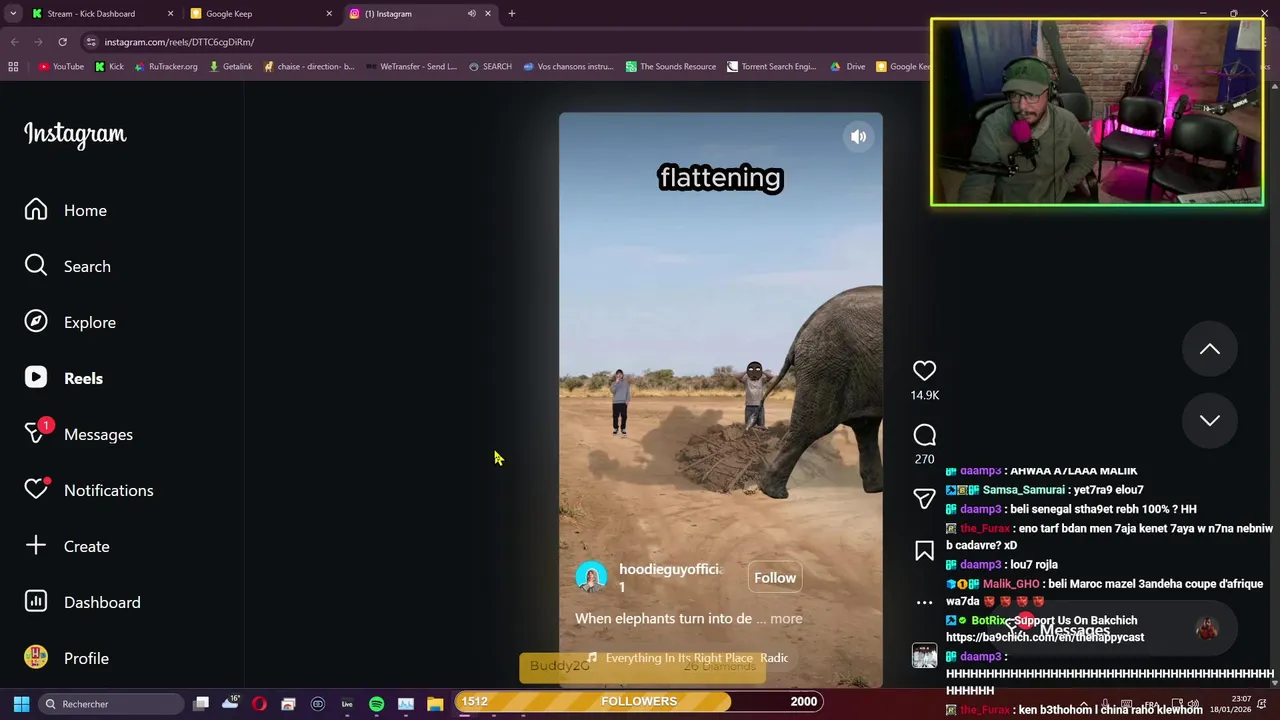Open your Profile from the sidebar

click(67, 658)
